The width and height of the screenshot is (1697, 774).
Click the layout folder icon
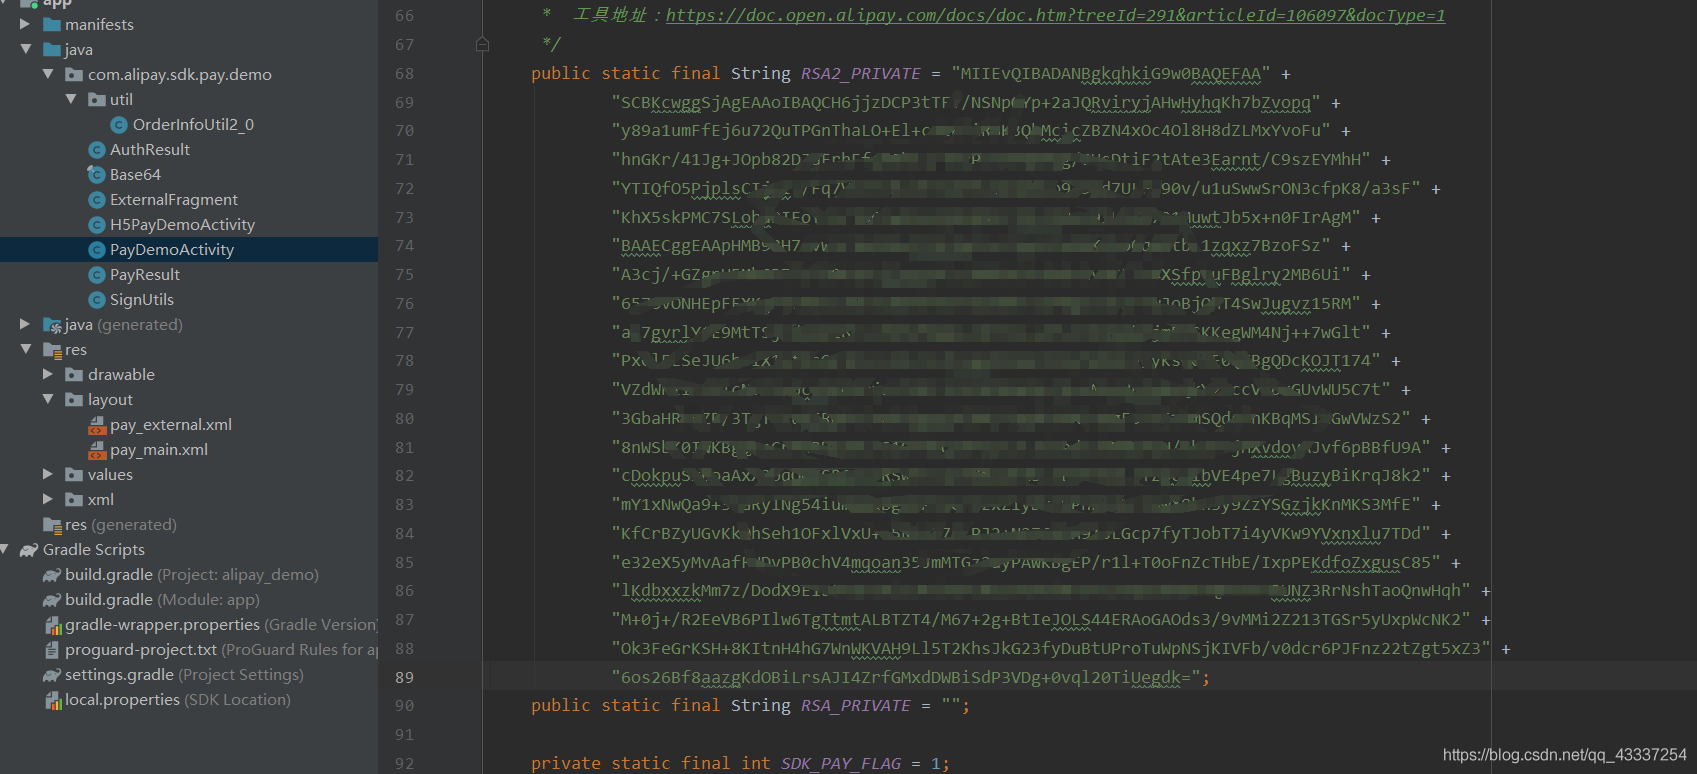pyautogui.click(x=74, y=399)
